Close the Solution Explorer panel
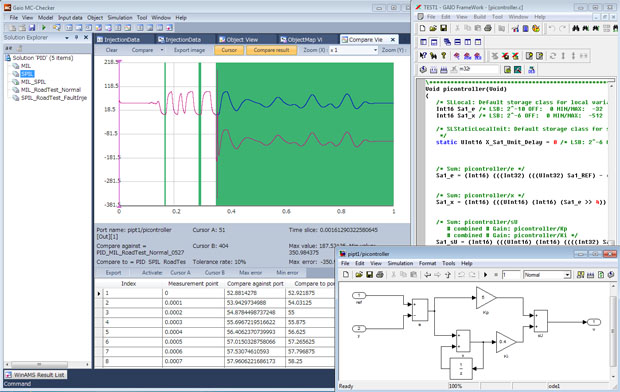 click(86, 38)
